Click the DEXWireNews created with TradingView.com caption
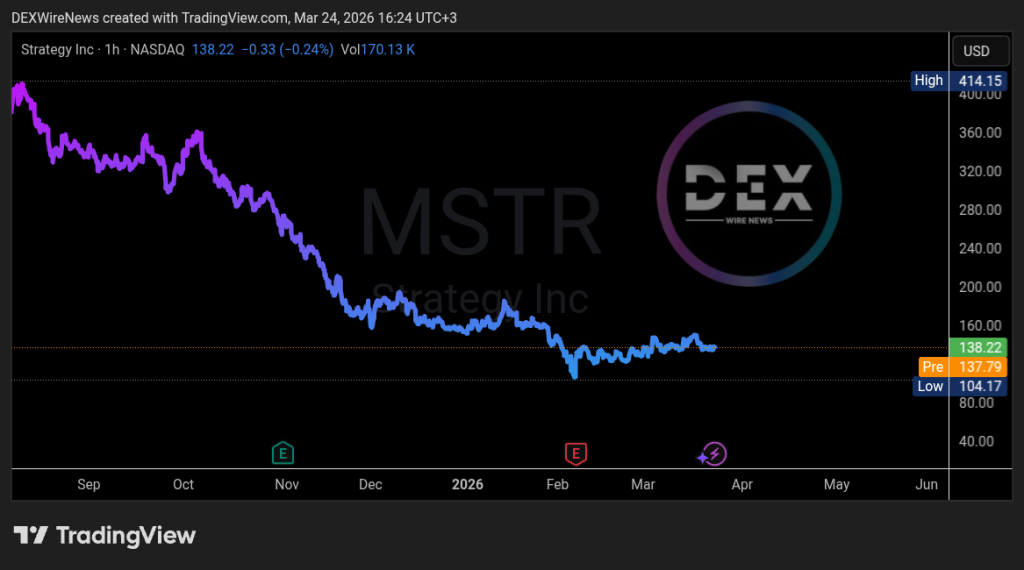 [234, 18]
